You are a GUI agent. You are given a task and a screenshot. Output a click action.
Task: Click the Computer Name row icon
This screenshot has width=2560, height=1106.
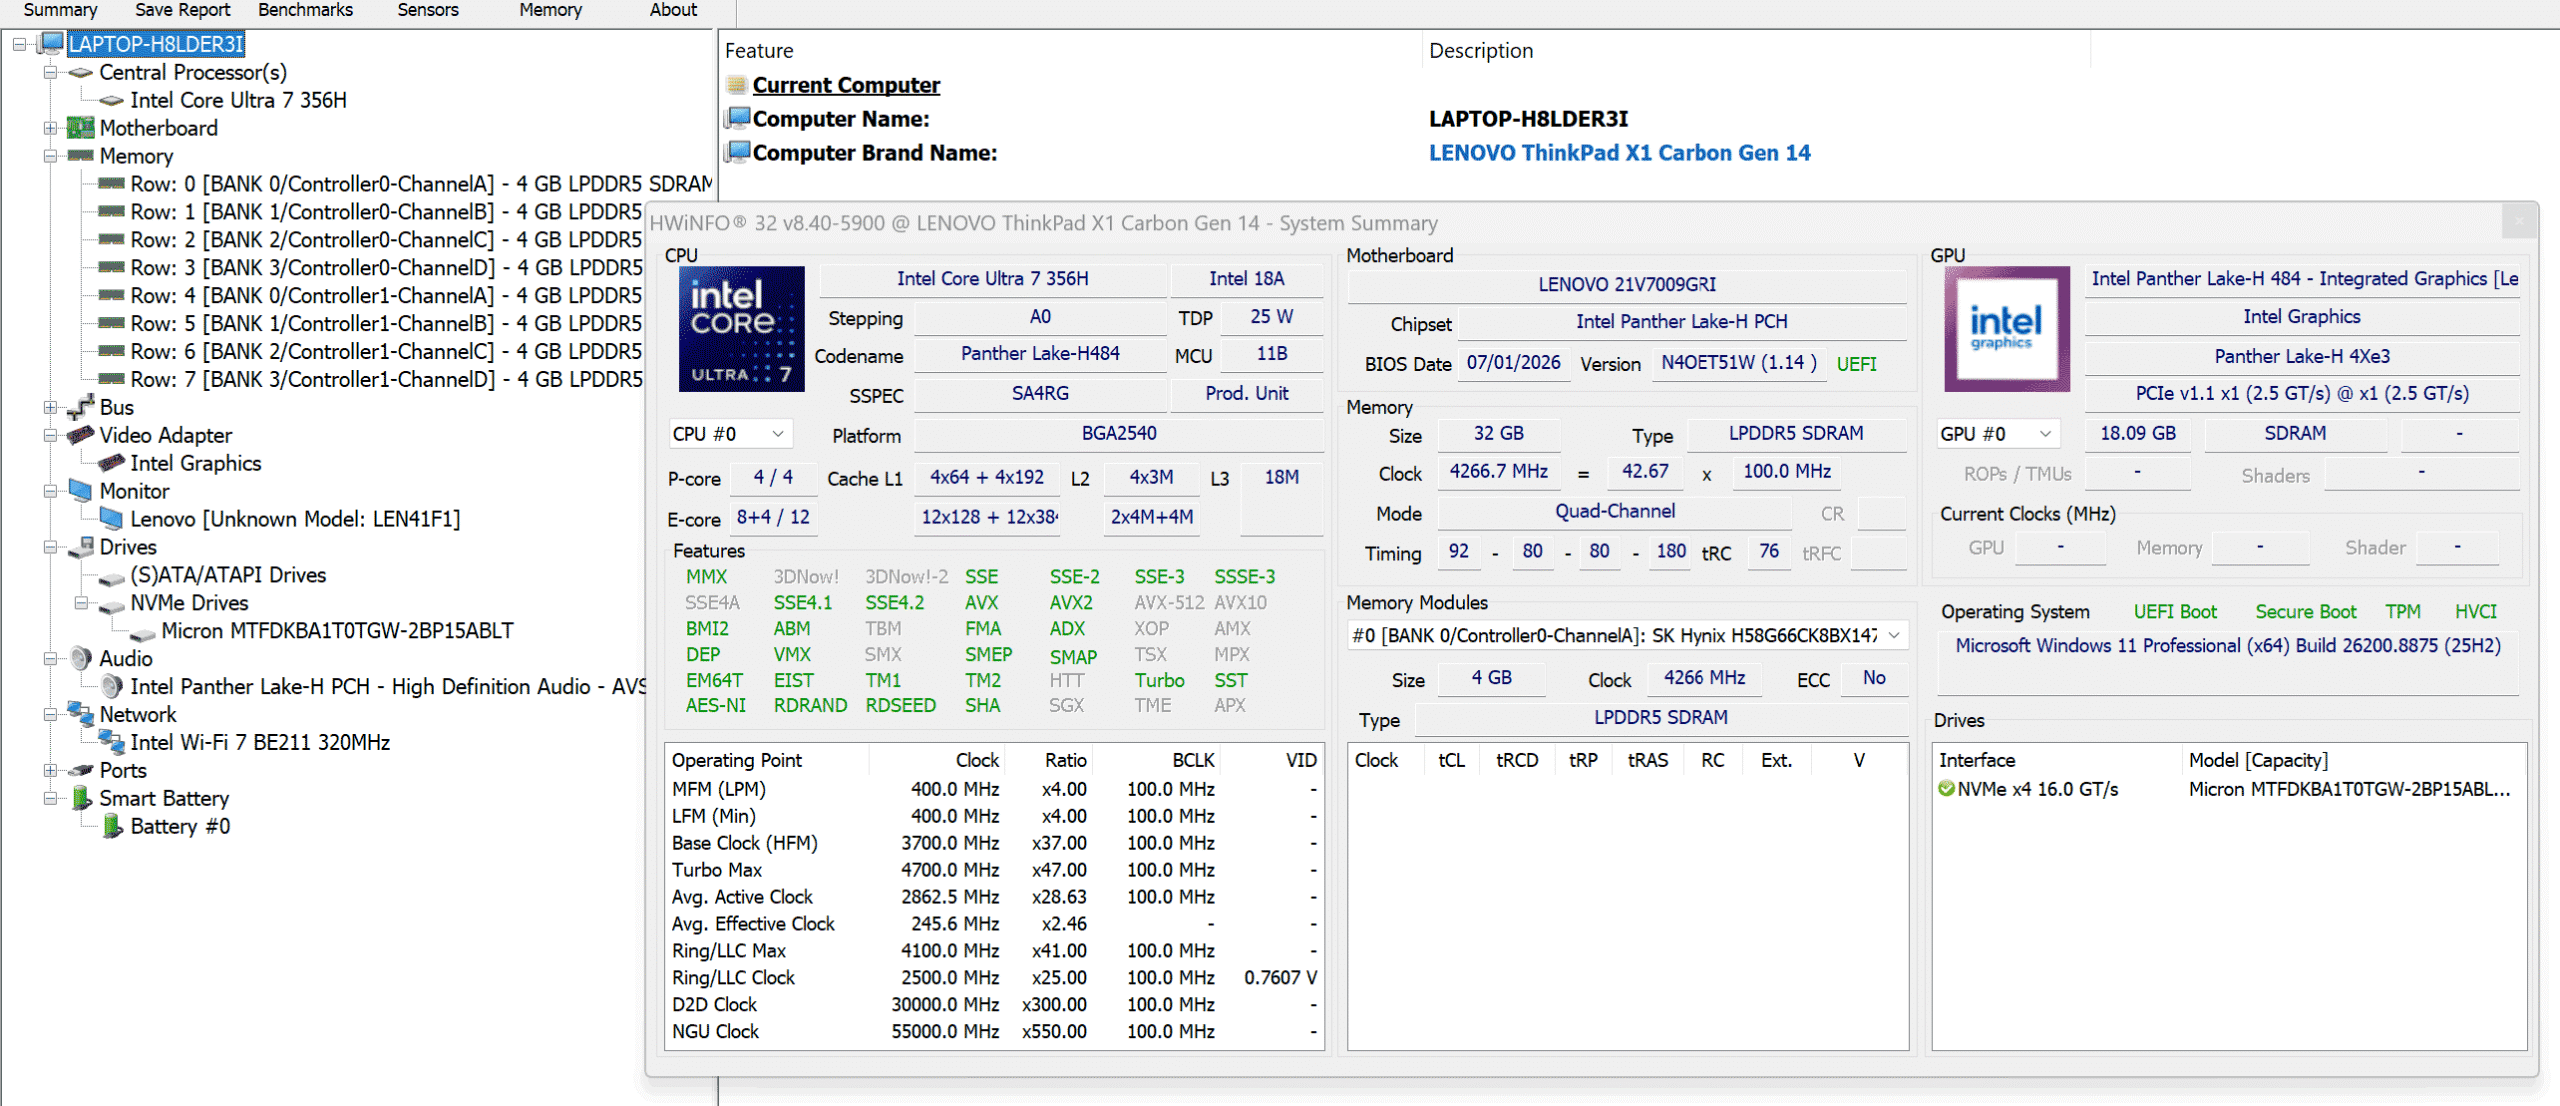point(738,118)
